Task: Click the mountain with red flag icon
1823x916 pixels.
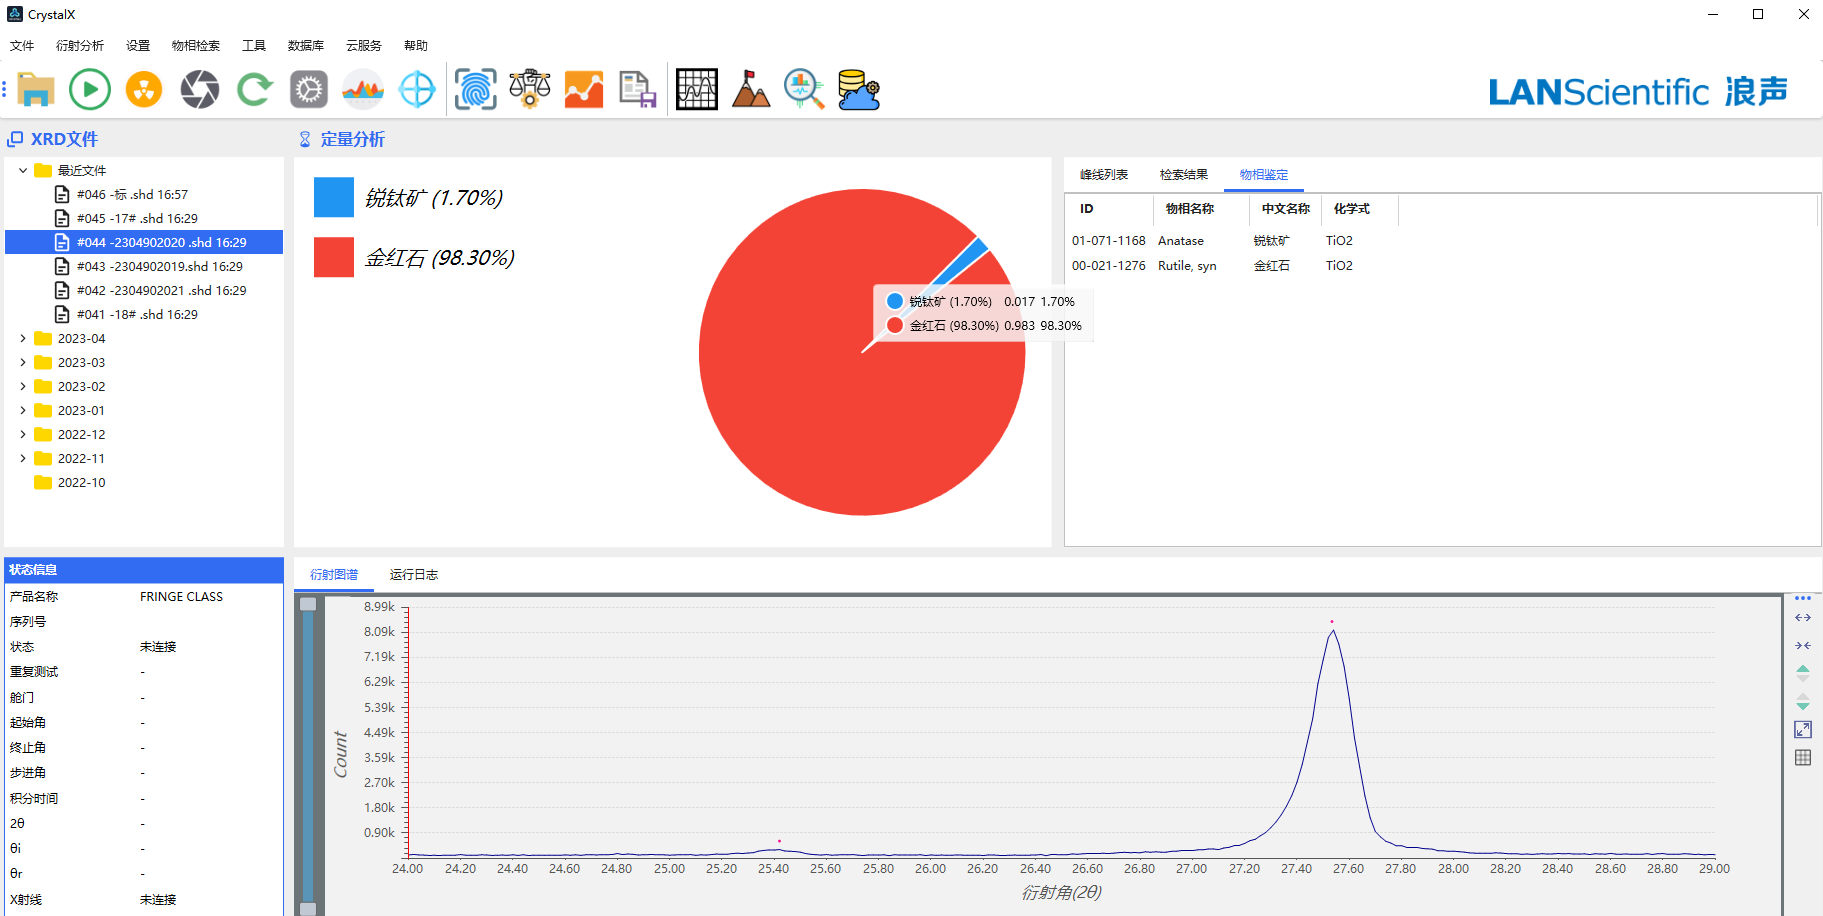Action: coord(750,90)
